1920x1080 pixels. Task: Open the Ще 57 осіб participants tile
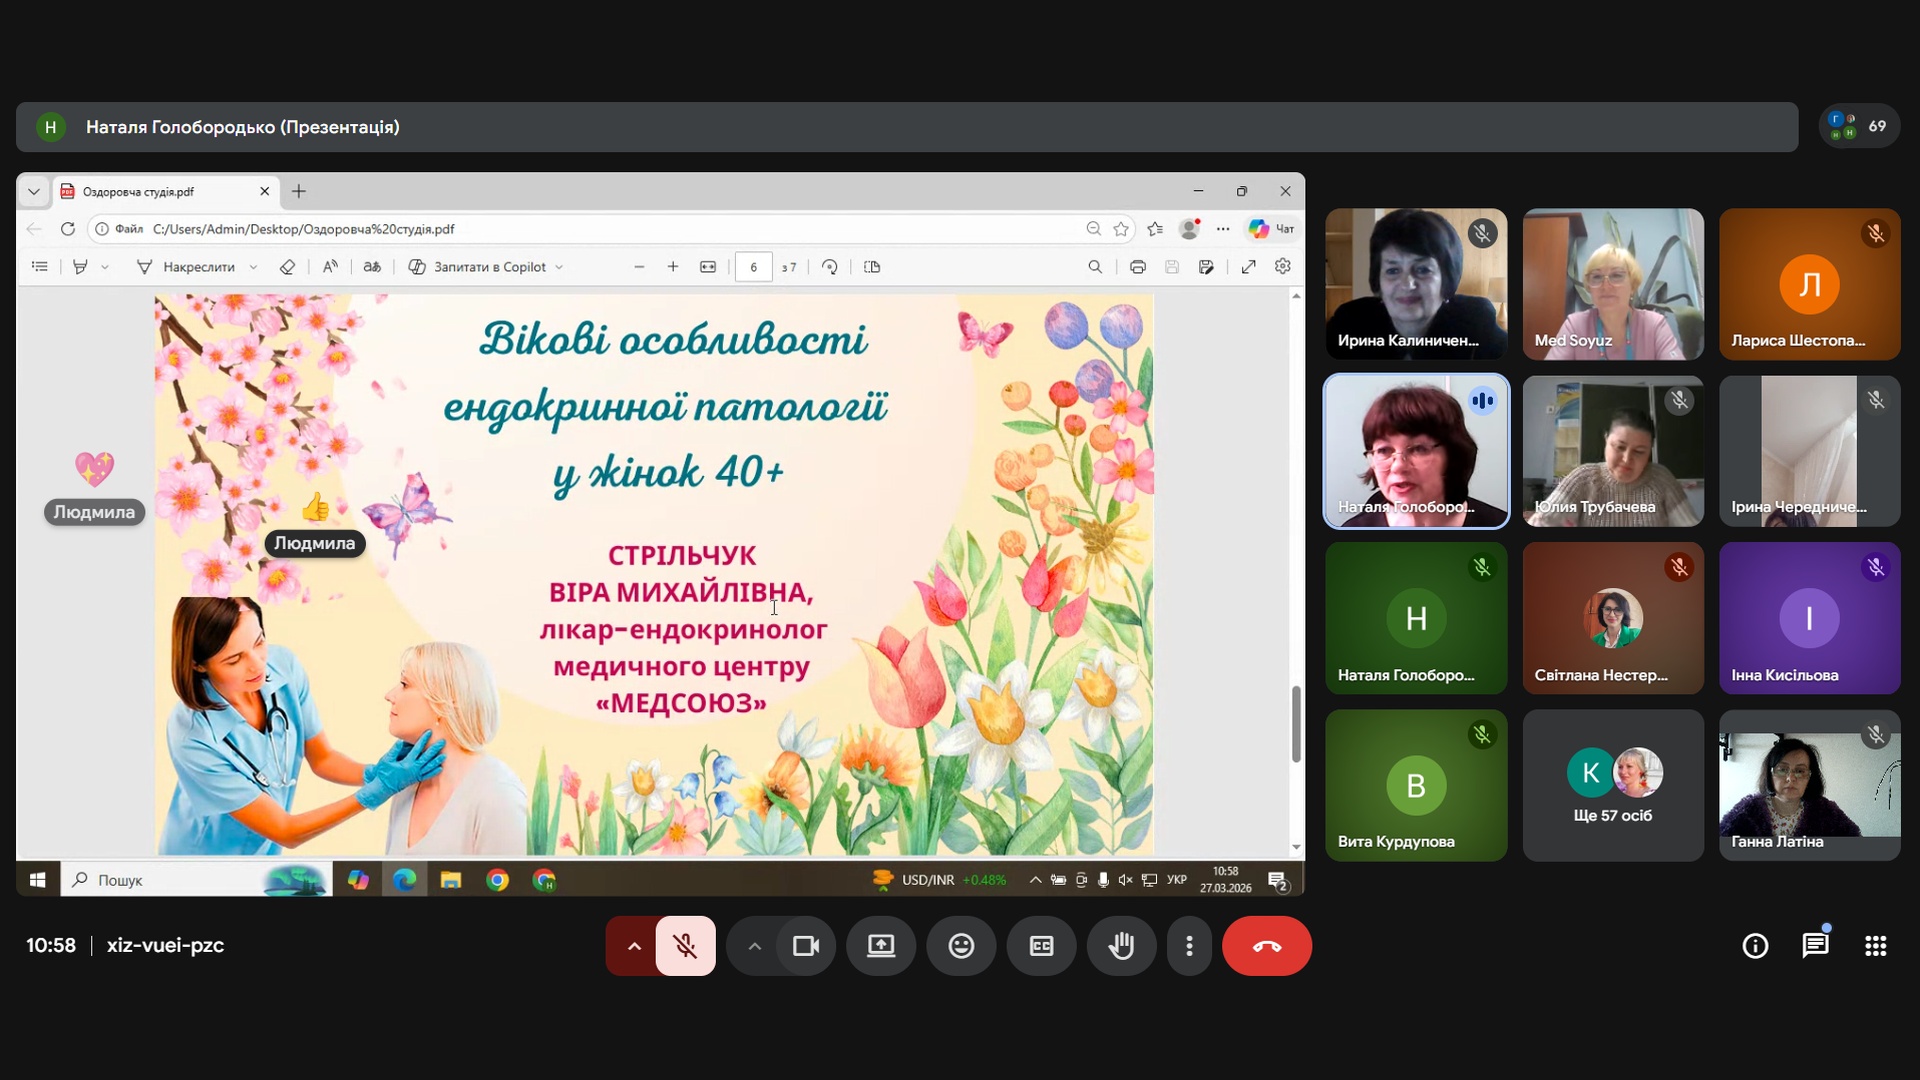tap(1612, 786)
